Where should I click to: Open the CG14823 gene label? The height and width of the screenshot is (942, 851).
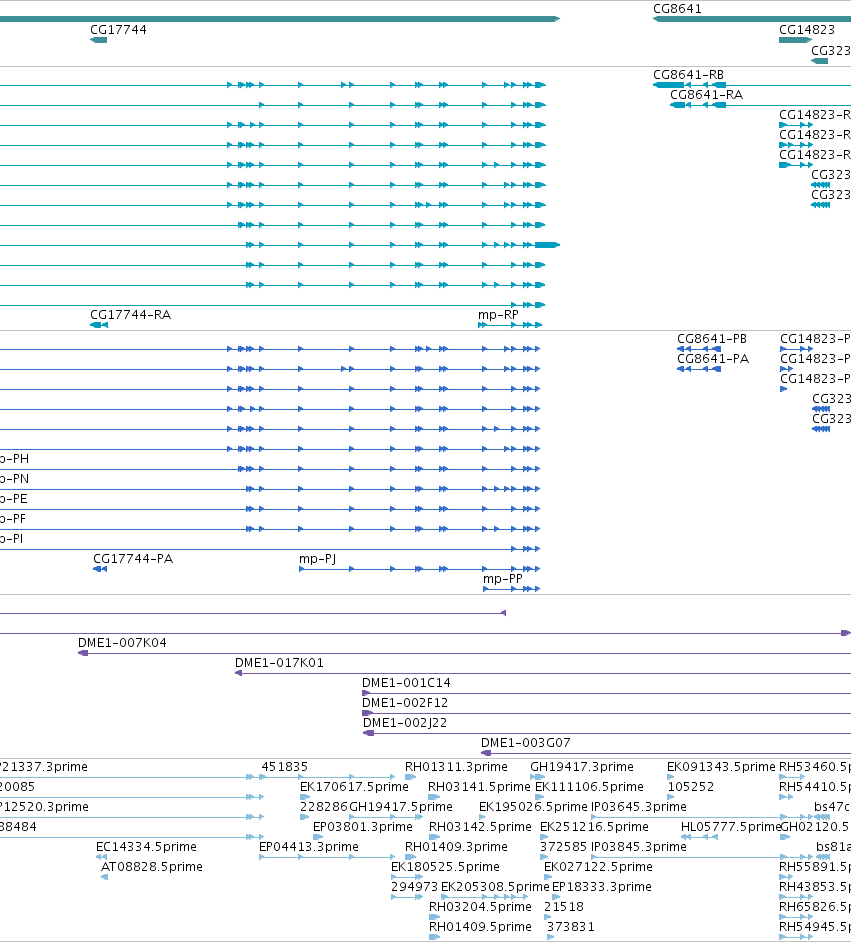click(x=807, y=29)
